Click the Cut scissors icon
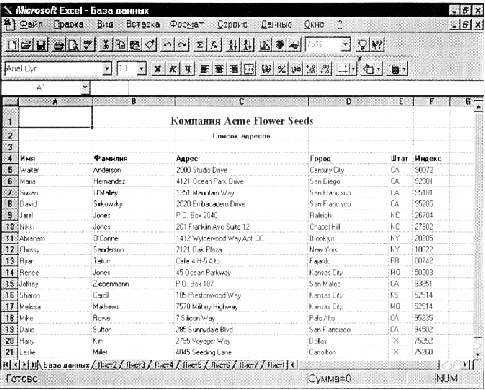485x390 pixels. [107, 45]
